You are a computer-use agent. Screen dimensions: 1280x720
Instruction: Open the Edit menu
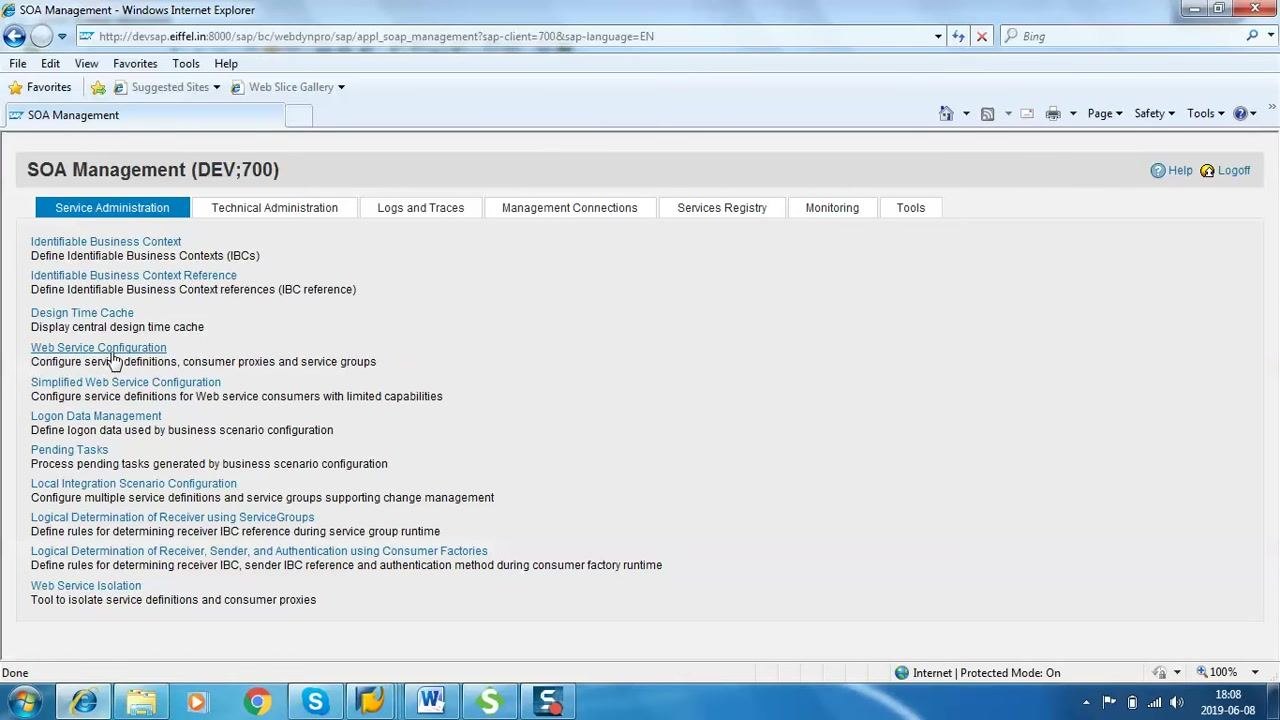50,63
